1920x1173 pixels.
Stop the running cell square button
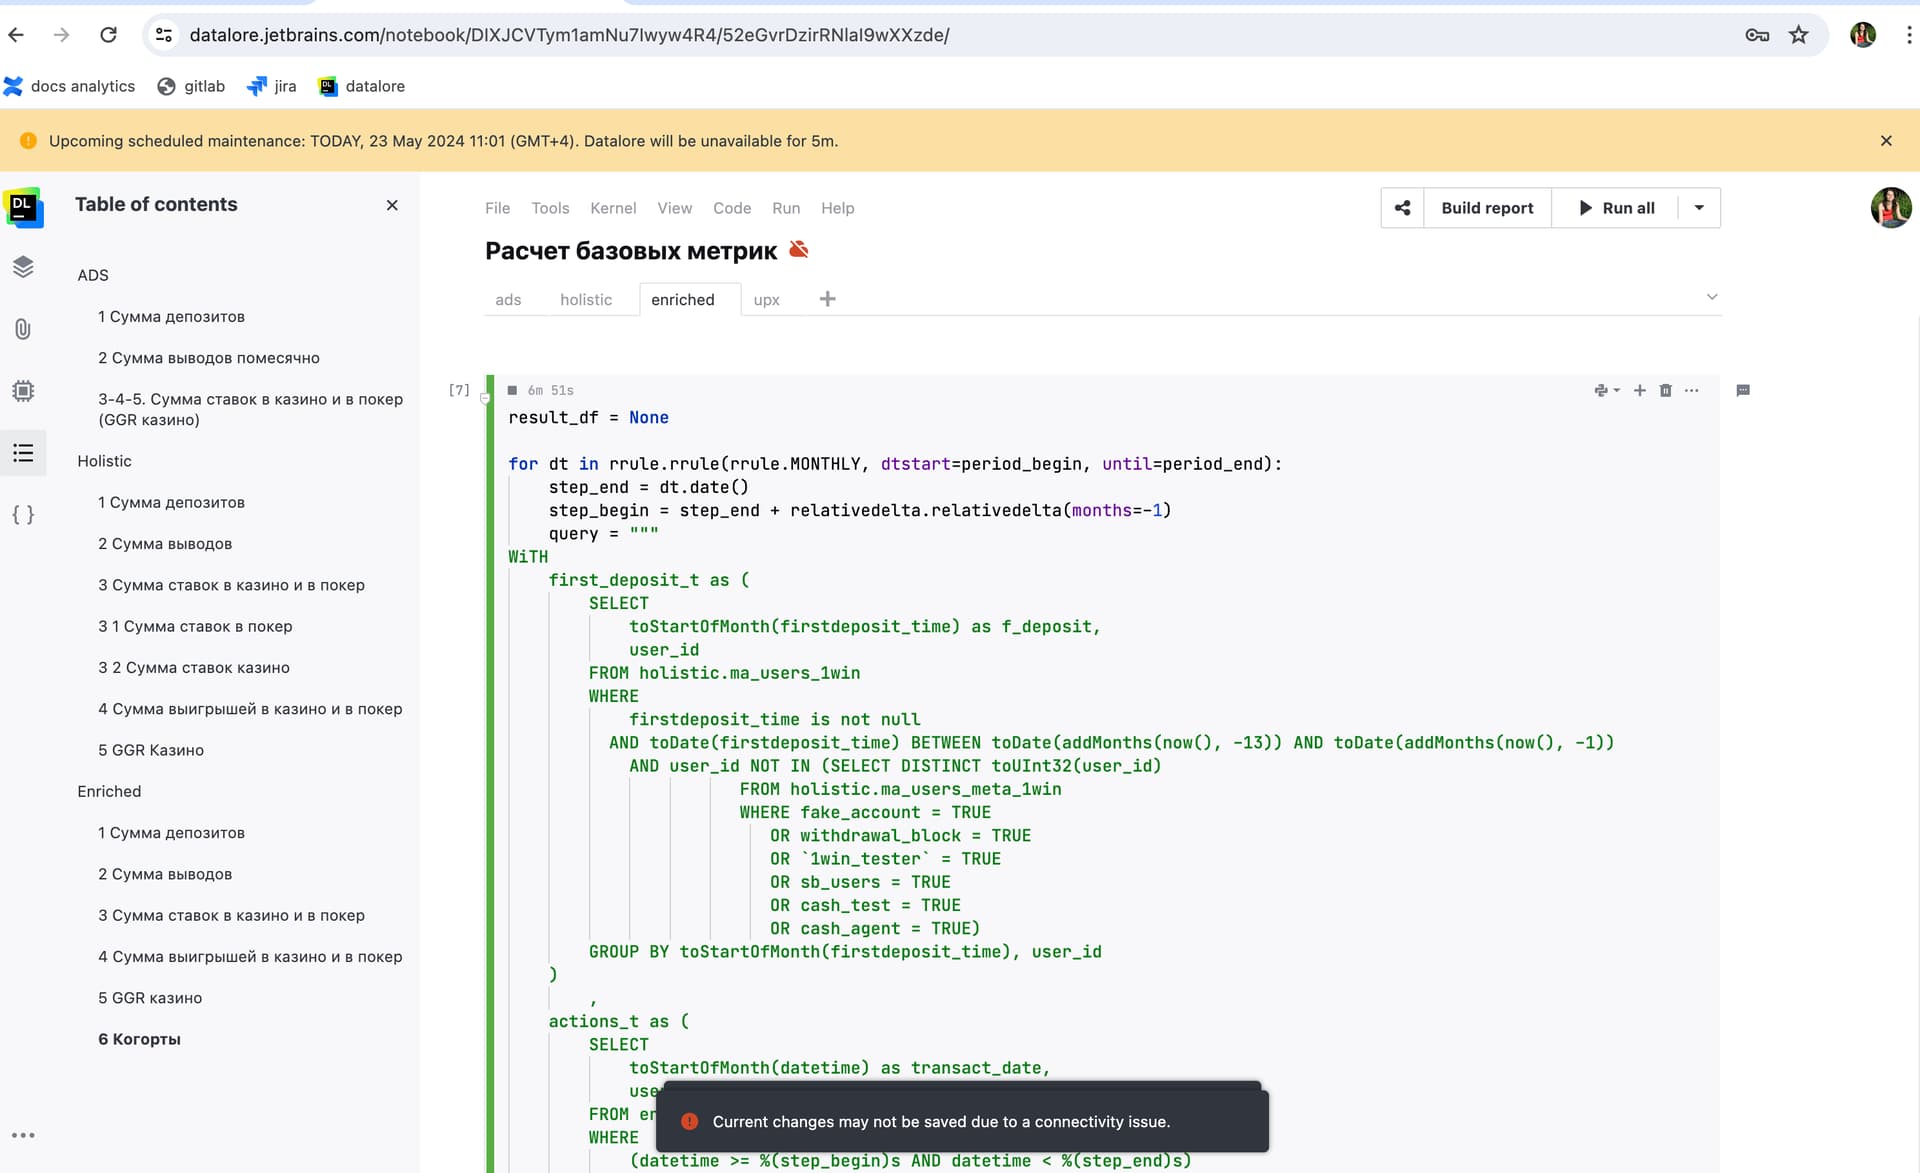click(512, 391)
